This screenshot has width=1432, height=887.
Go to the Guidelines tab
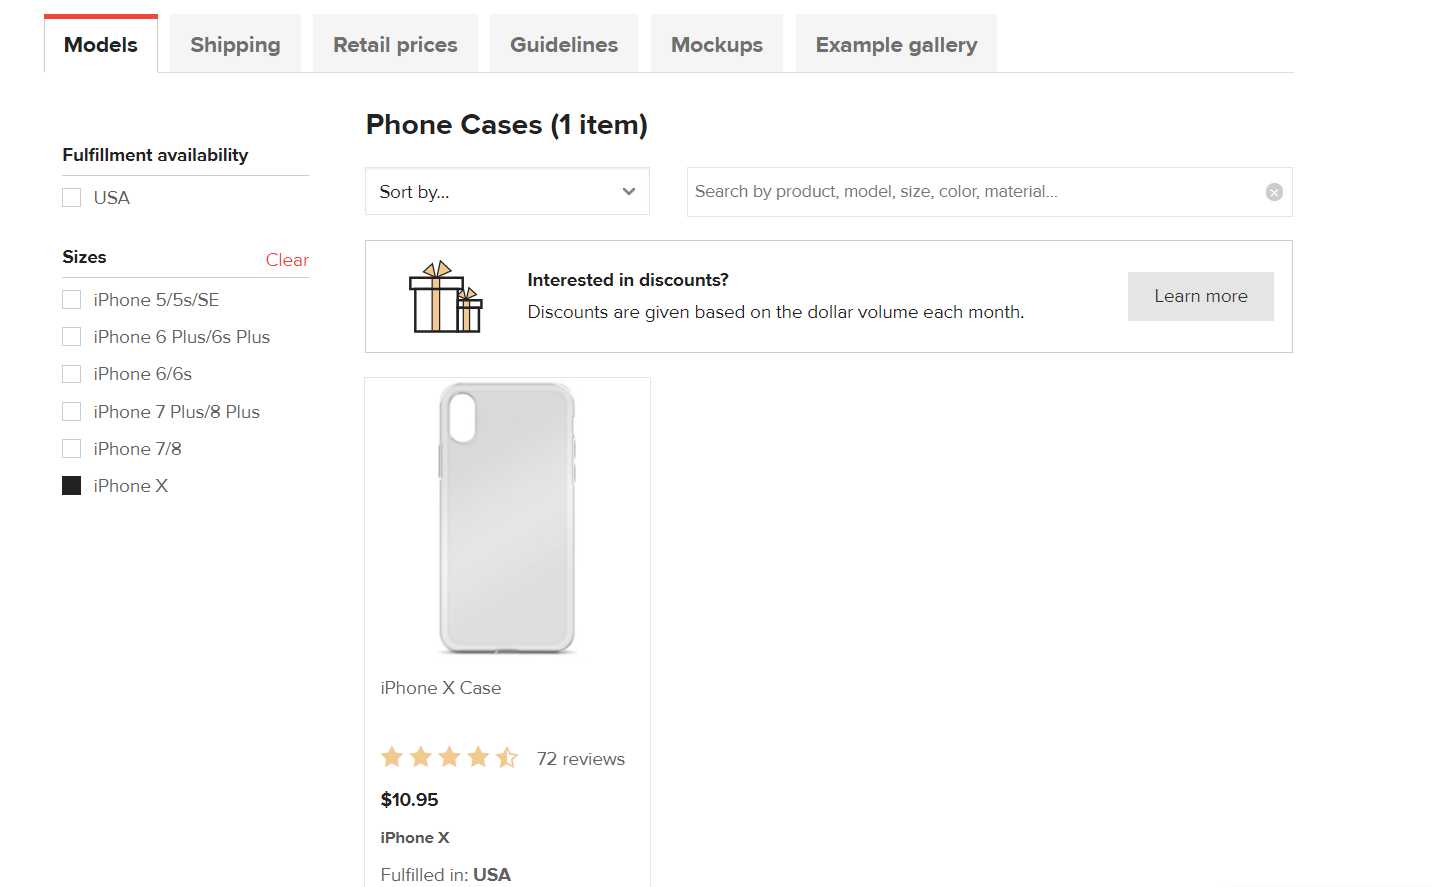click(564, 44)
